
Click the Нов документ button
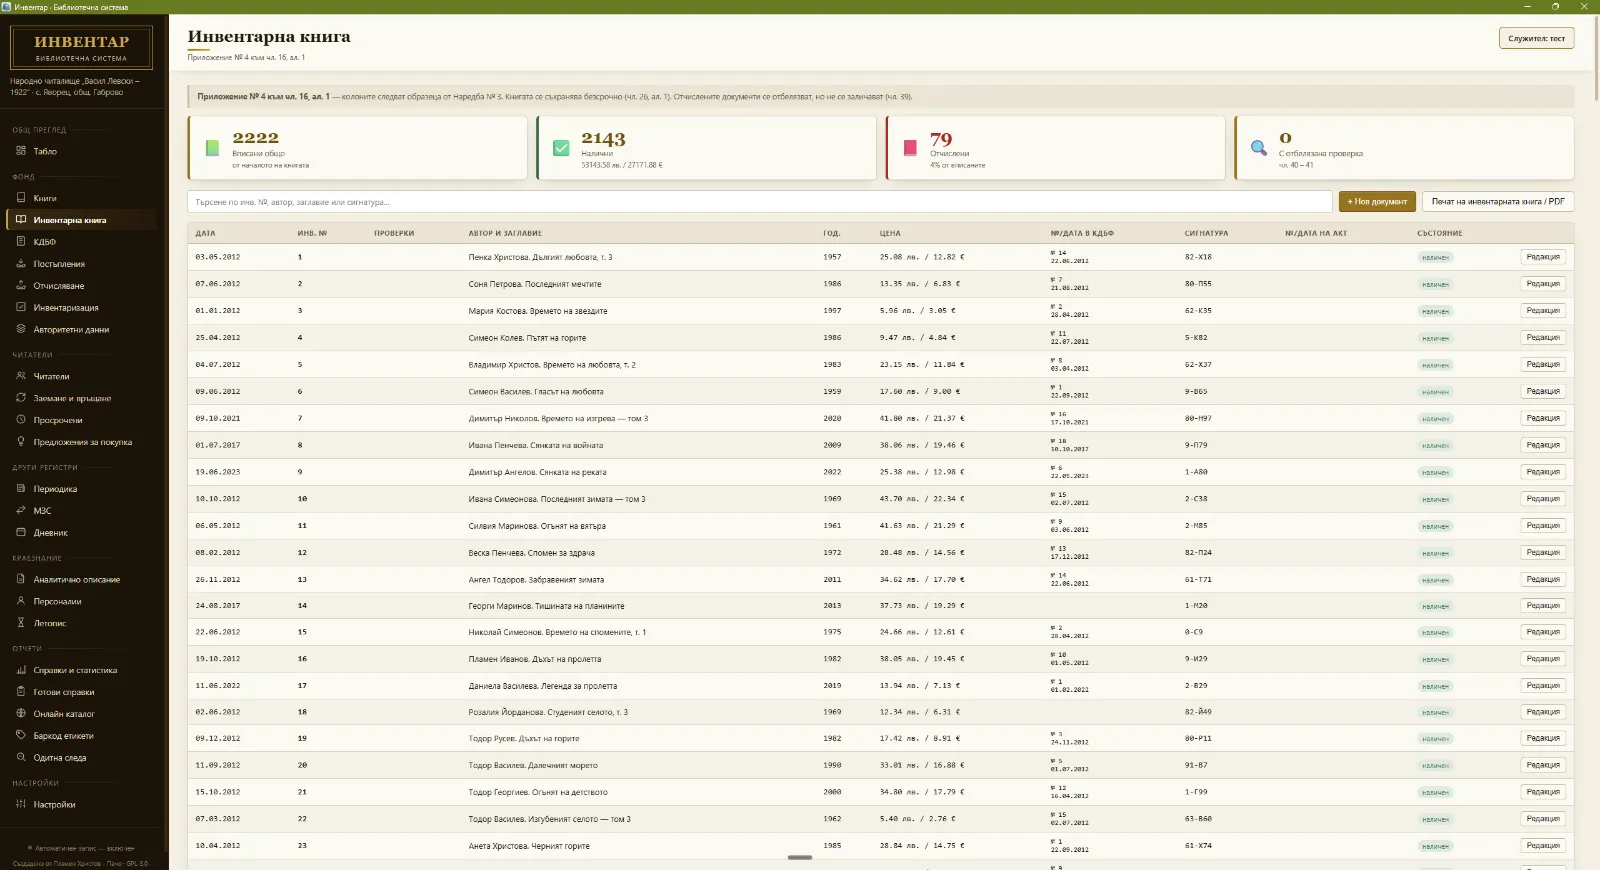click(x=1377, y=202)
